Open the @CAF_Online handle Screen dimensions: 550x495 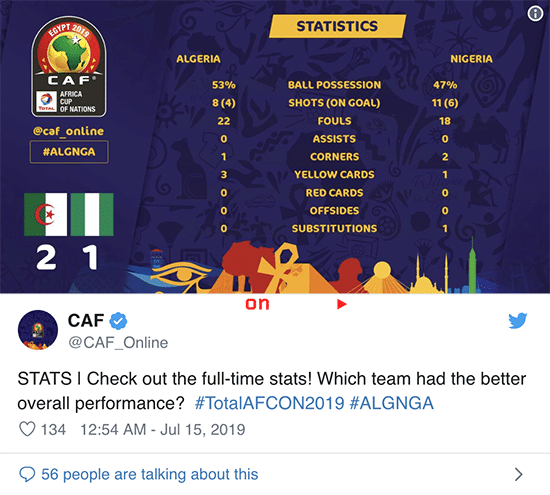pos(118,343)
